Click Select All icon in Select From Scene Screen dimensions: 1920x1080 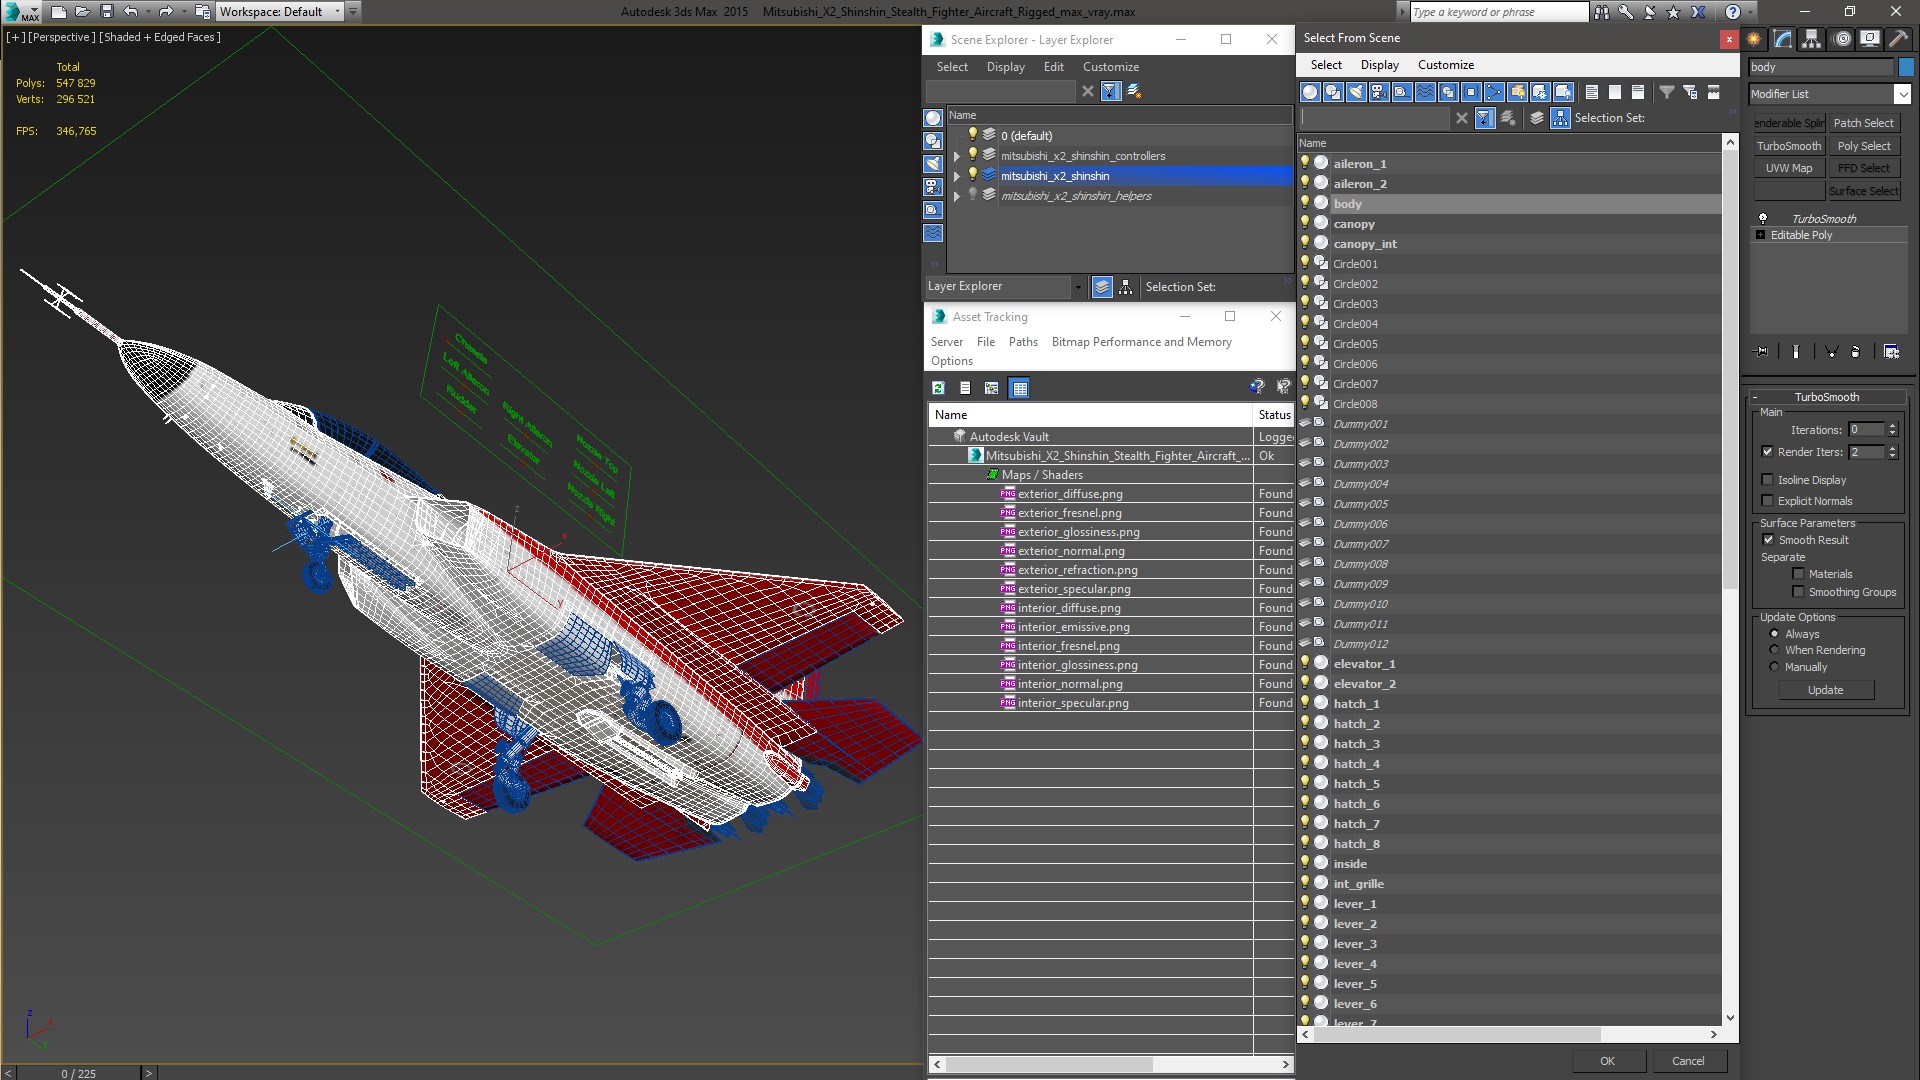[x=1592, y=92]
